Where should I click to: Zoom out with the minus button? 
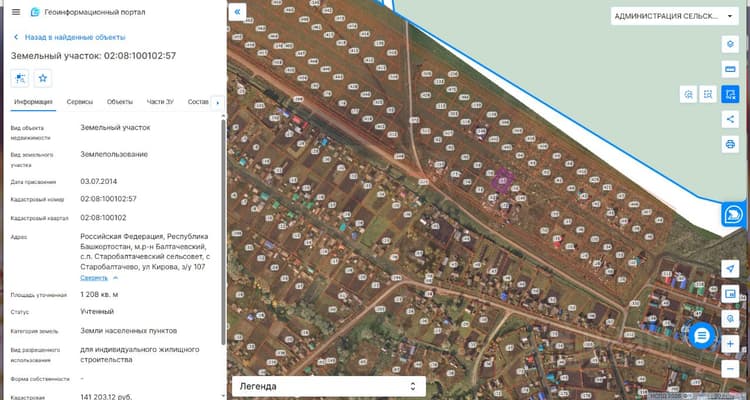(730, 369)
